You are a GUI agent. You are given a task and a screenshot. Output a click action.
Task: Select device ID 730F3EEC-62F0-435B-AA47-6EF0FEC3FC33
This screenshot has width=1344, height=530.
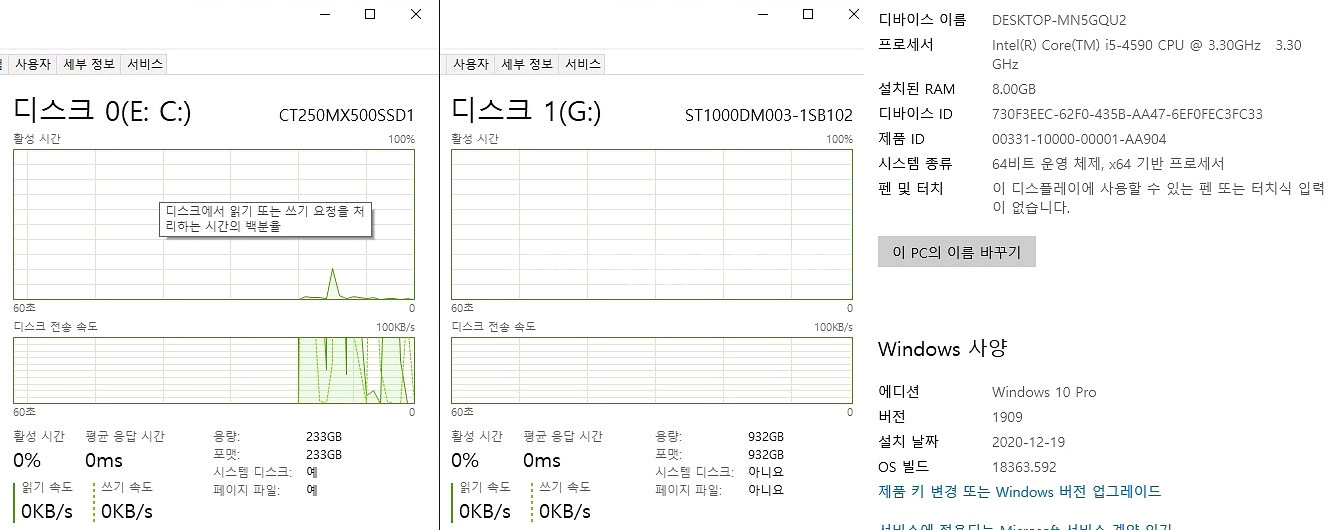pos(1127,114)
